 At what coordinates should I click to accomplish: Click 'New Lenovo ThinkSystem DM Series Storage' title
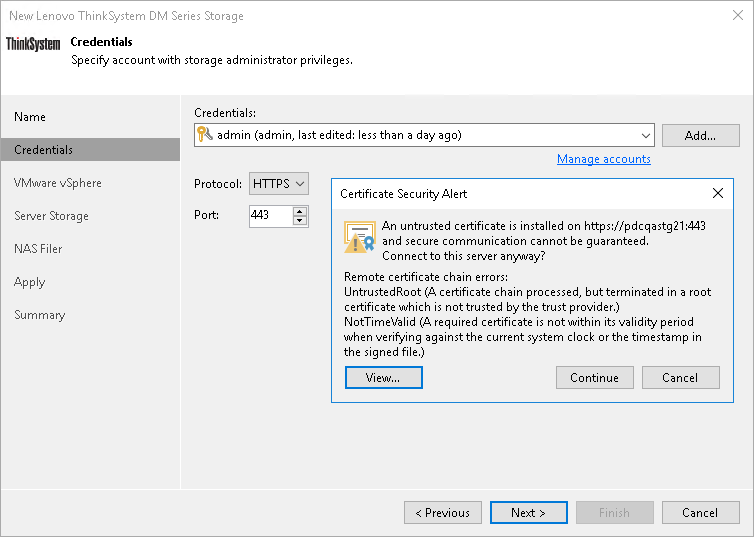coord(126,16)
